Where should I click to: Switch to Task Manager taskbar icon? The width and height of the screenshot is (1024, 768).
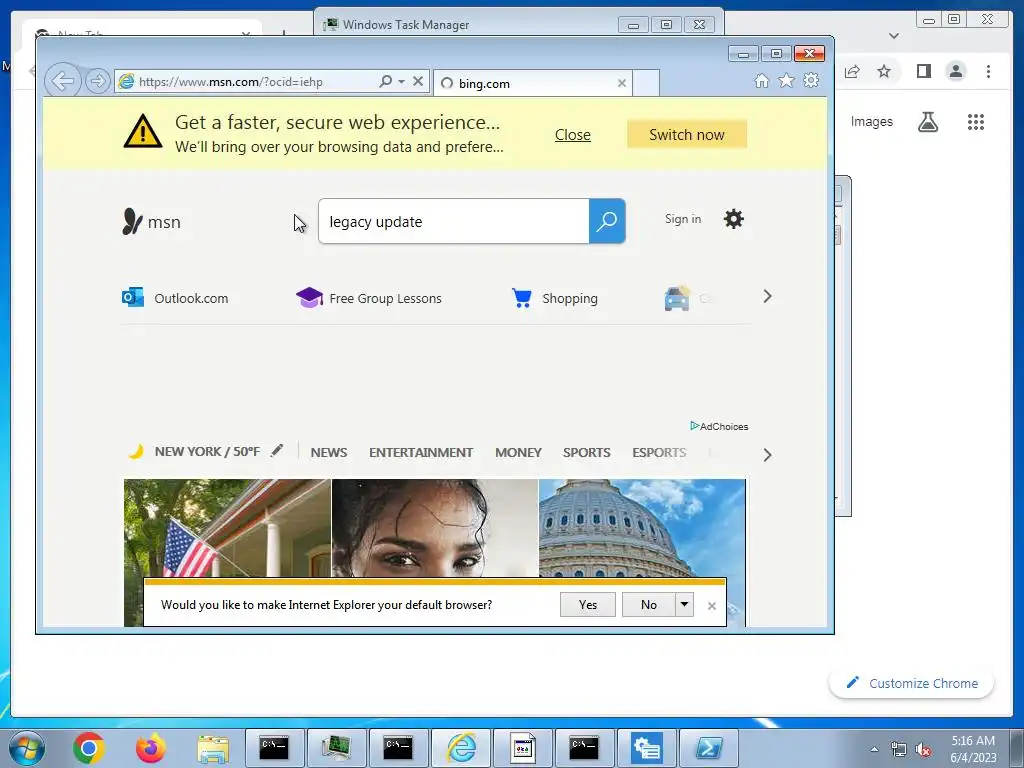336,748
